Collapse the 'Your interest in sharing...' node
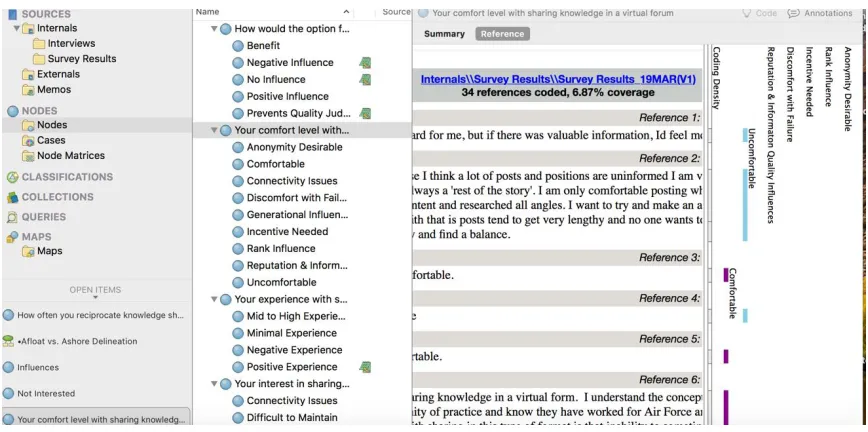 [214, 384]
